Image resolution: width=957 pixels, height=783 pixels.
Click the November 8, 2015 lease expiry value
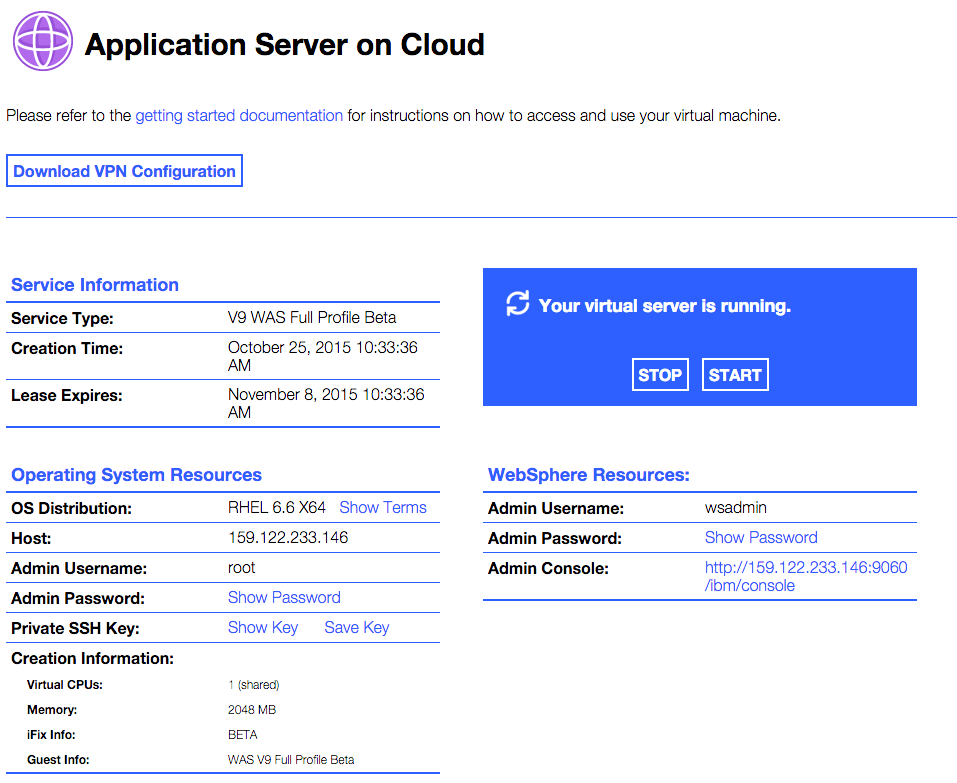pos(326,403)
